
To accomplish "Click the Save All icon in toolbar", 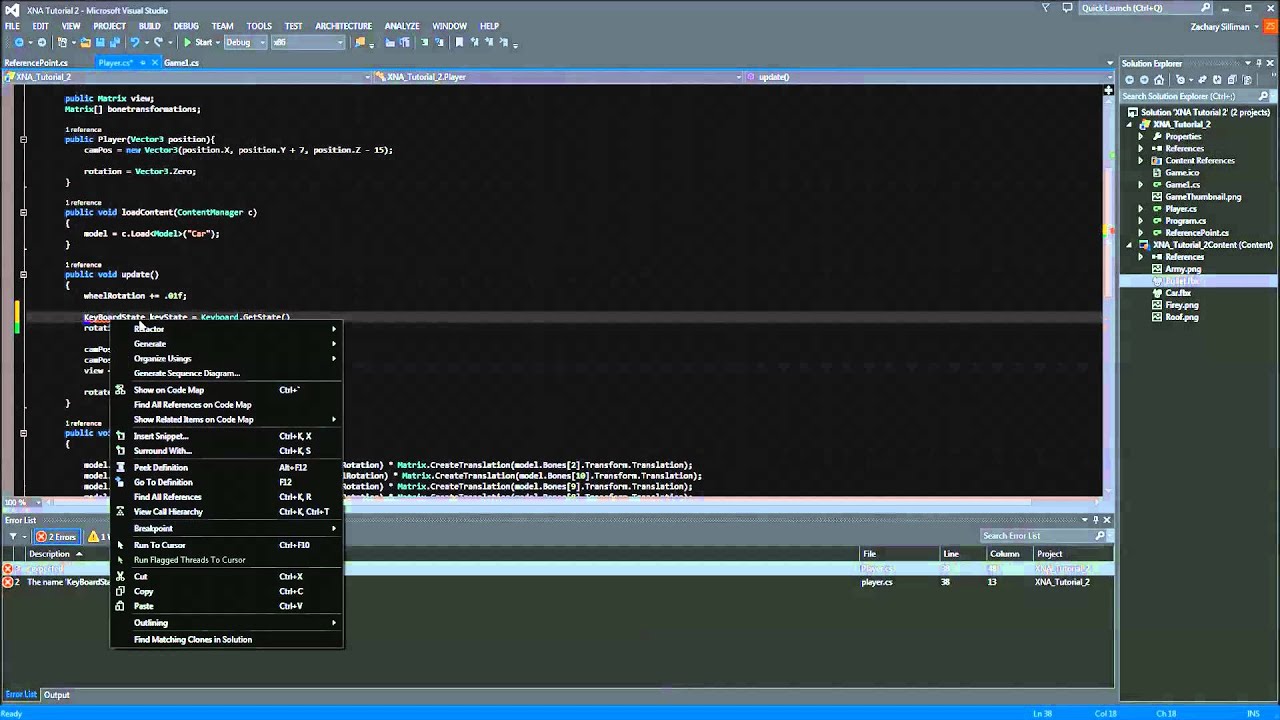I will 114,43.
